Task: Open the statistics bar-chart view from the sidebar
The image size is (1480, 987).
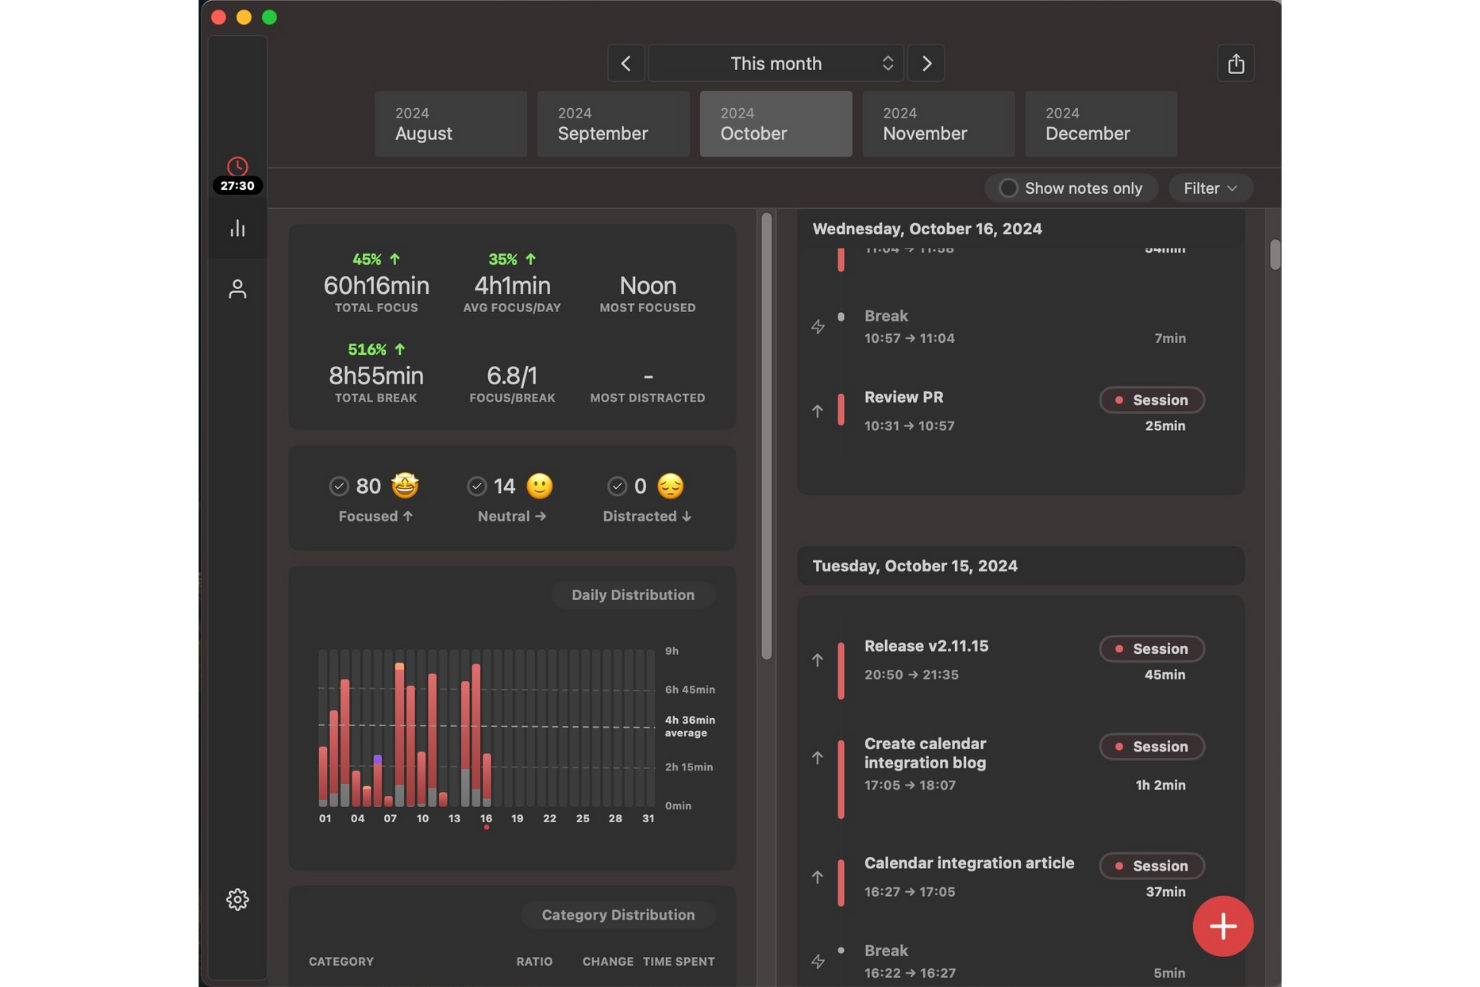Action: tap(237, 228)
